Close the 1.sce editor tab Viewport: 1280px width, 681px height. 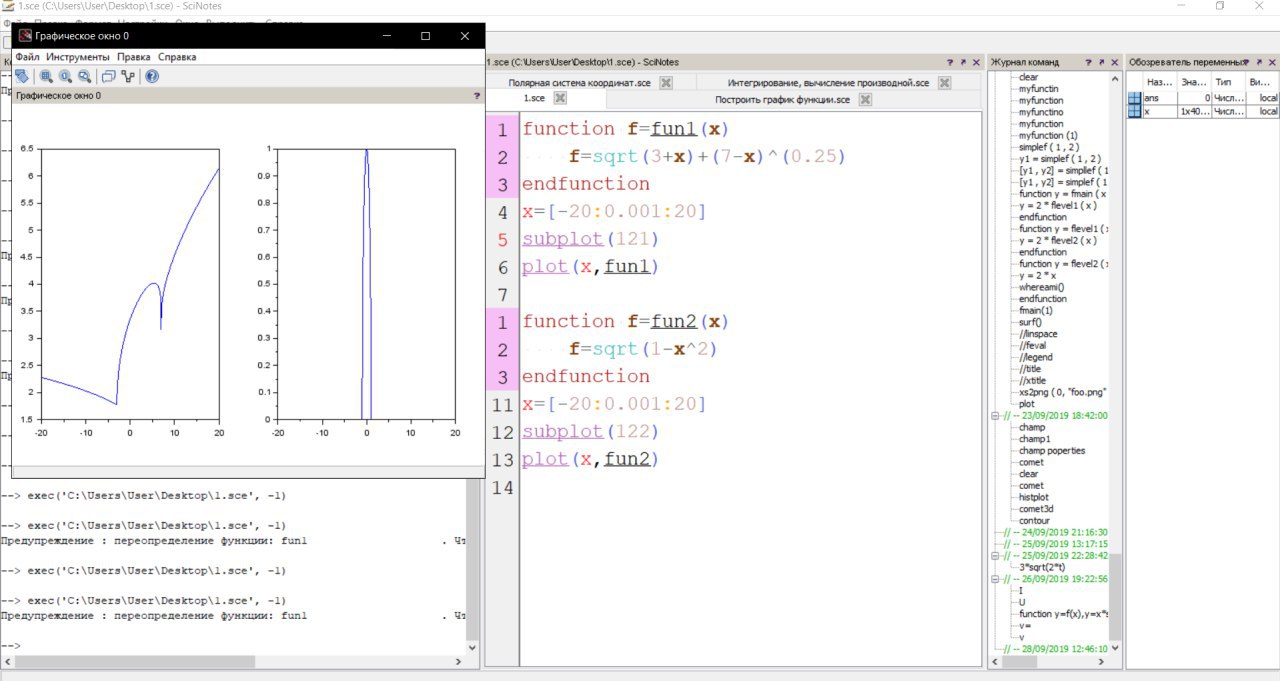coord(560,98)
